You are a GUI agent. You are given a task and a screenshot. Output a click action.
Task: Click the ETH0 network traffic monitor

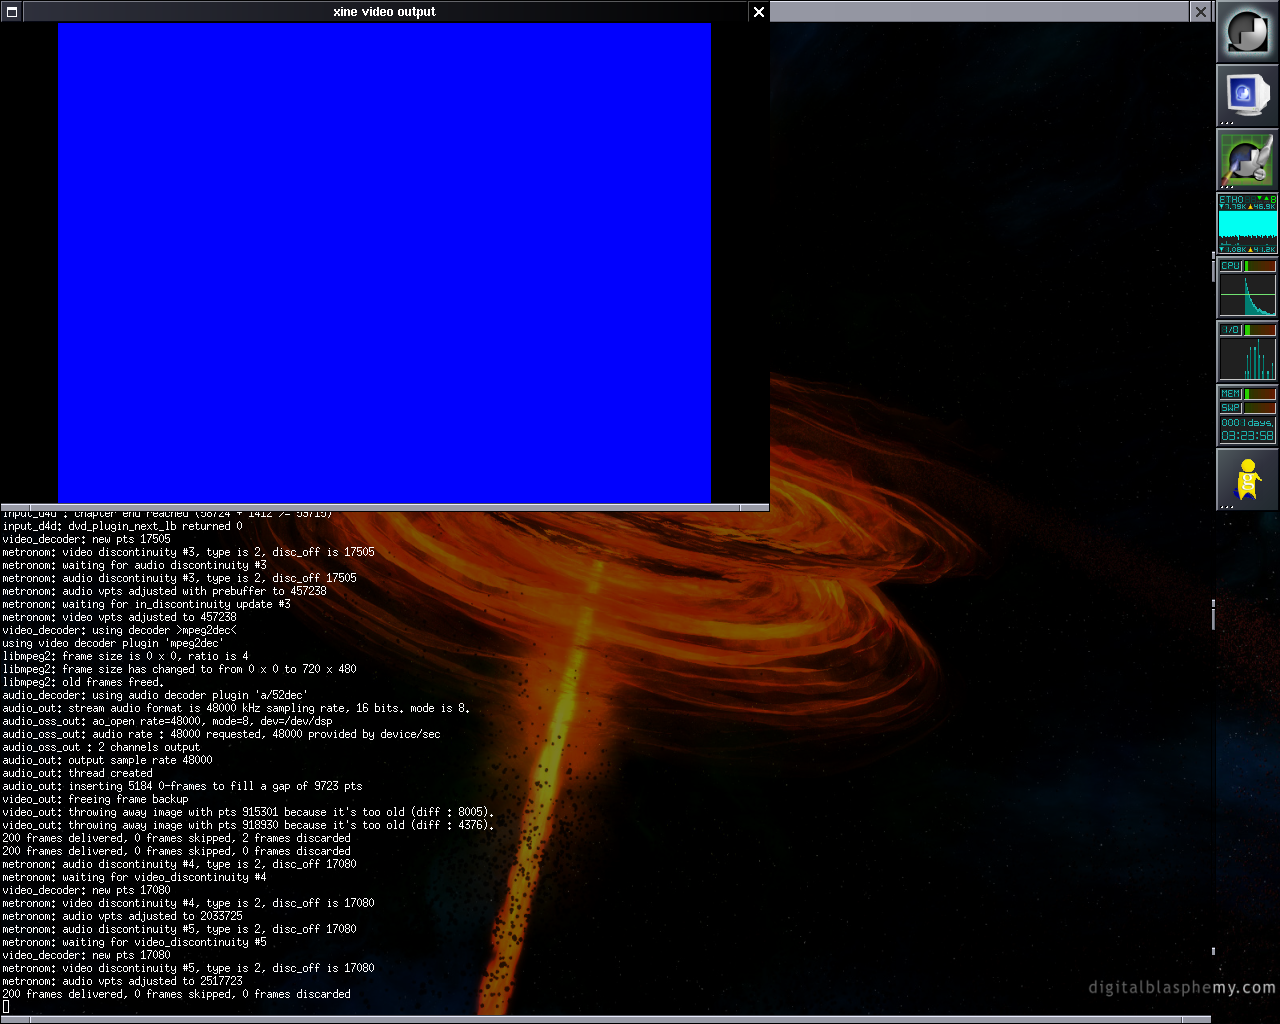point(1247,224)
